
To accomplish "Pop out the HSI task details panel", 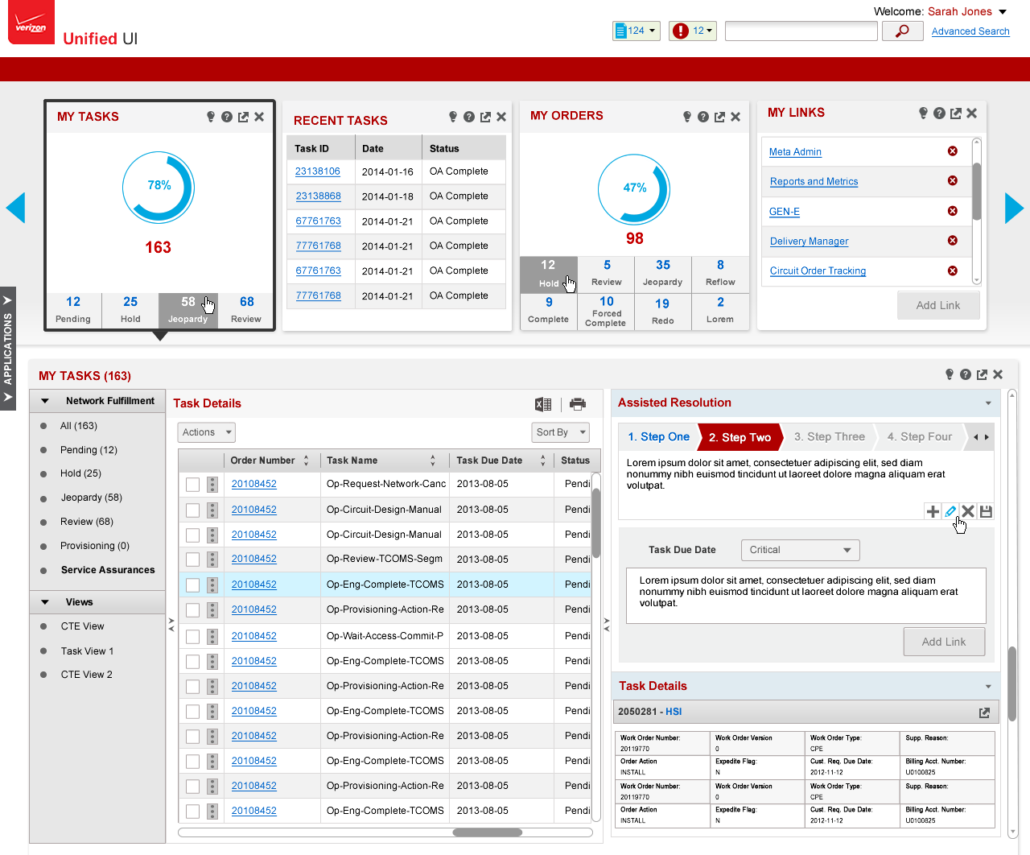I will click(x=984, y=713).
